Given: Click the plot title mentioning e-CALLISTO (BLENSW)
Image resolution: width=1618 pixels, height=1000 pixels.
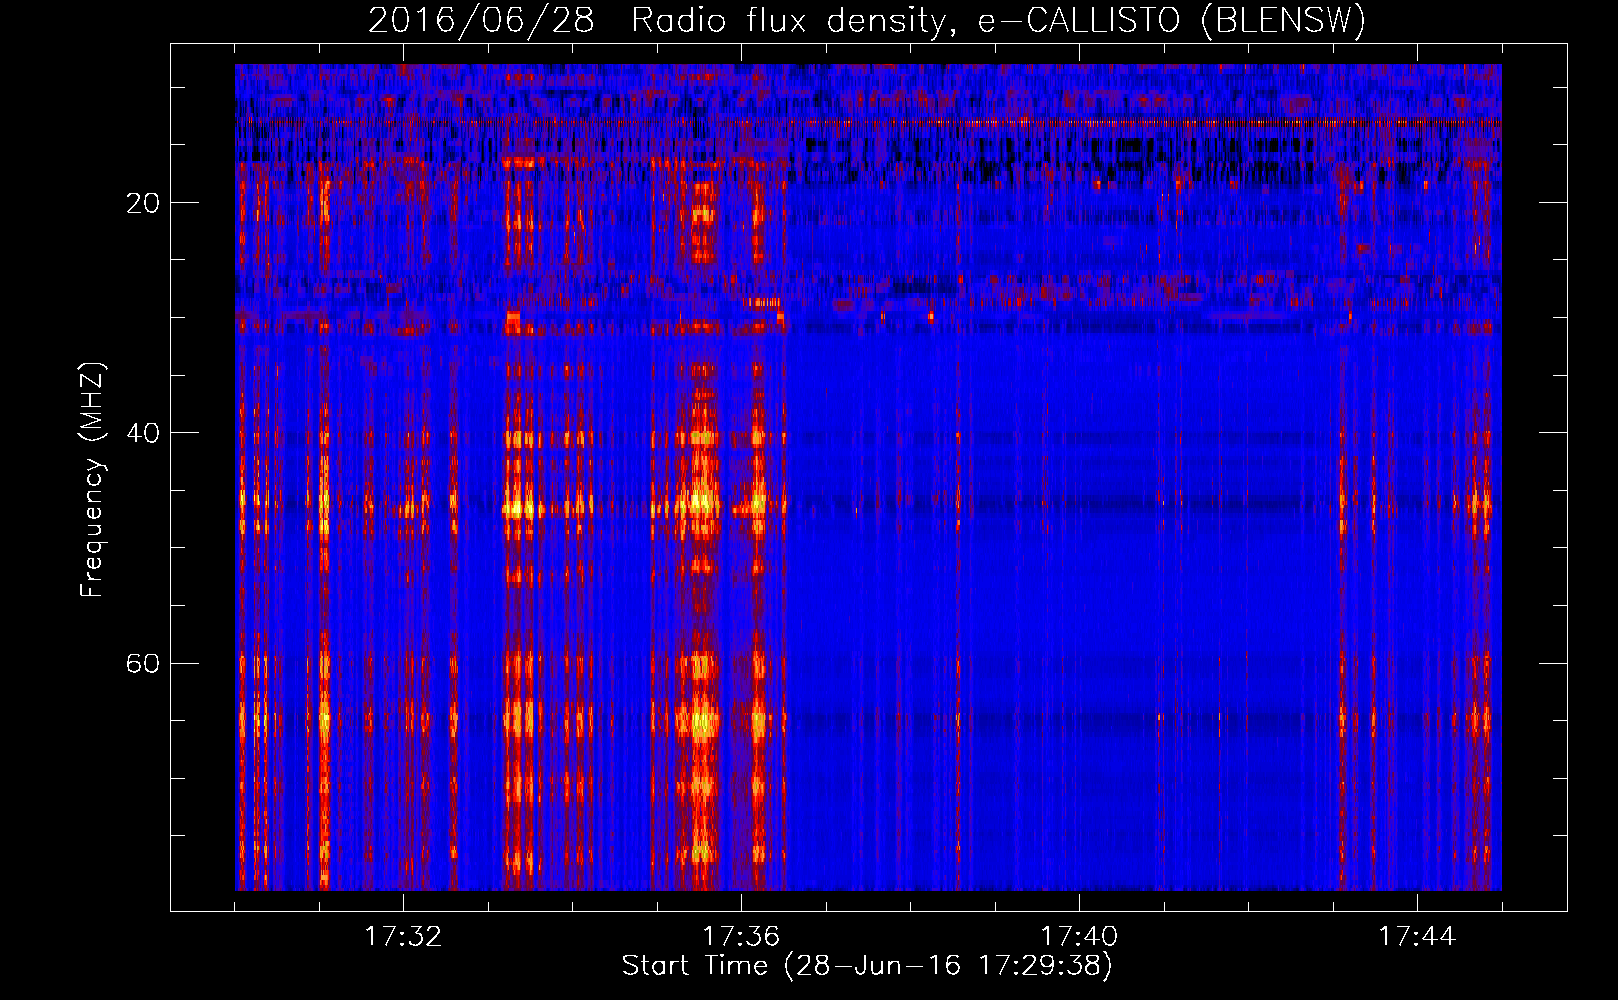Looking at the screenshot, I should click(x=867, y=20).
